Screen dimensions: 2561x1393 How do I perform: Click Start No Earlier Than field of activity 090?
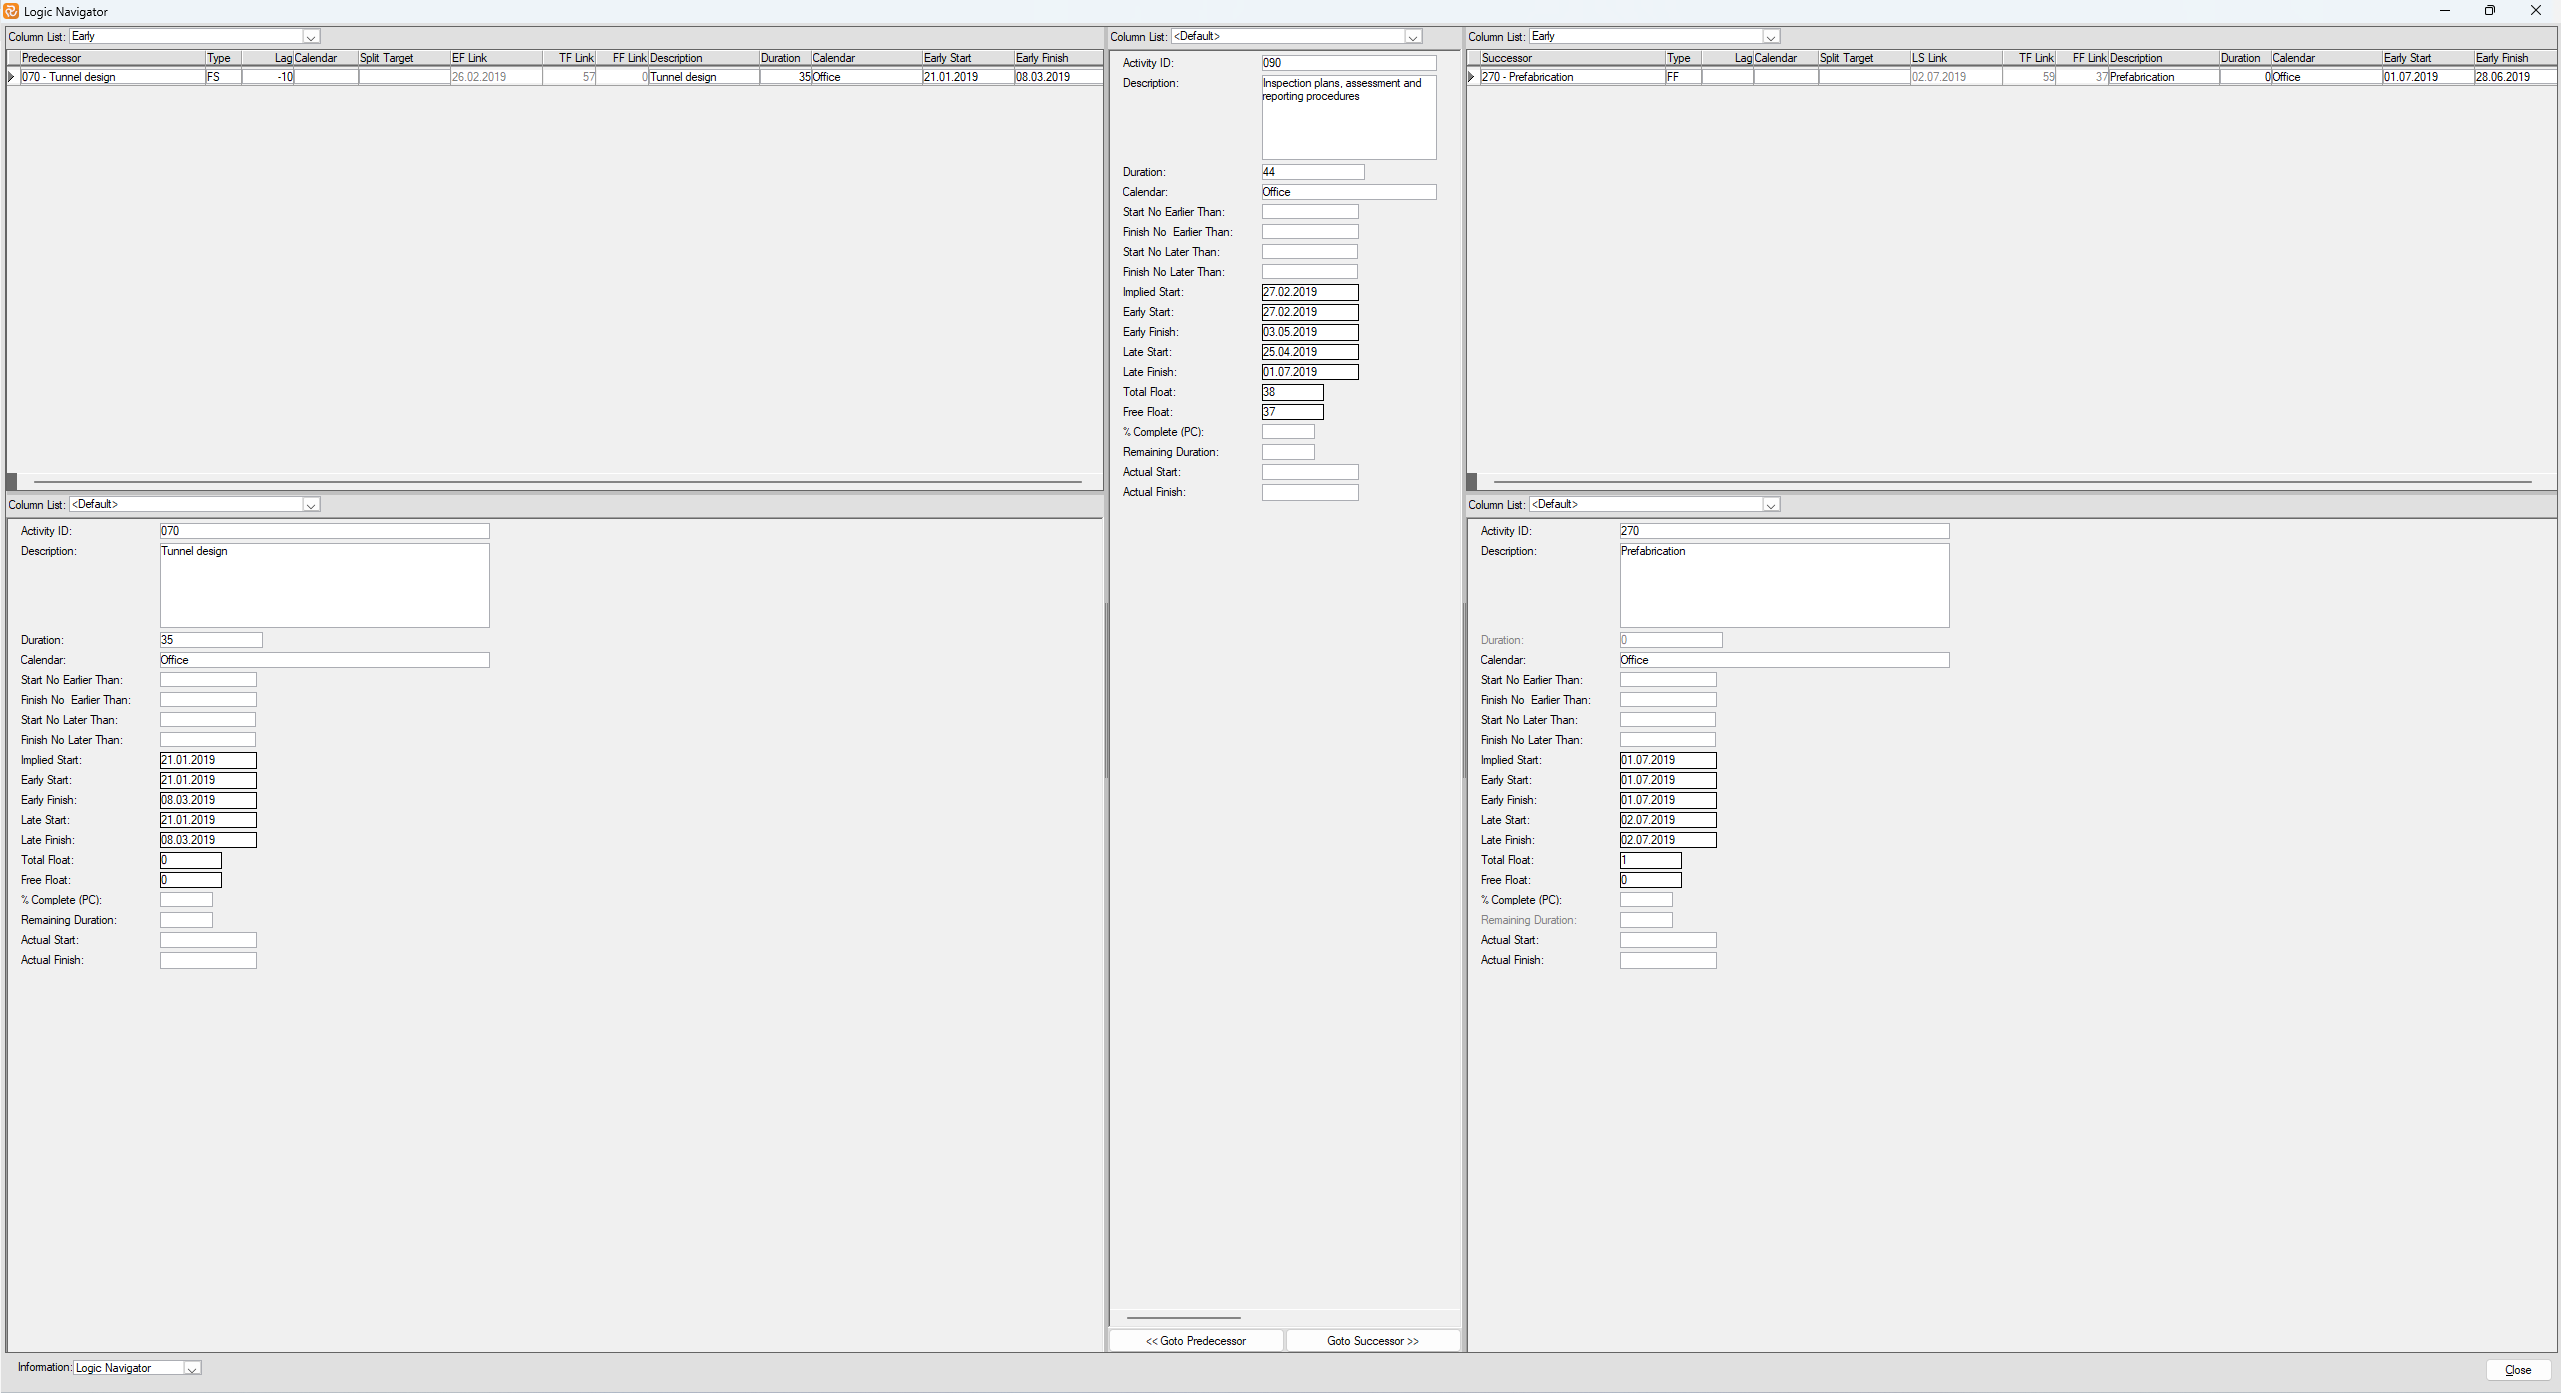(1310, 212)
